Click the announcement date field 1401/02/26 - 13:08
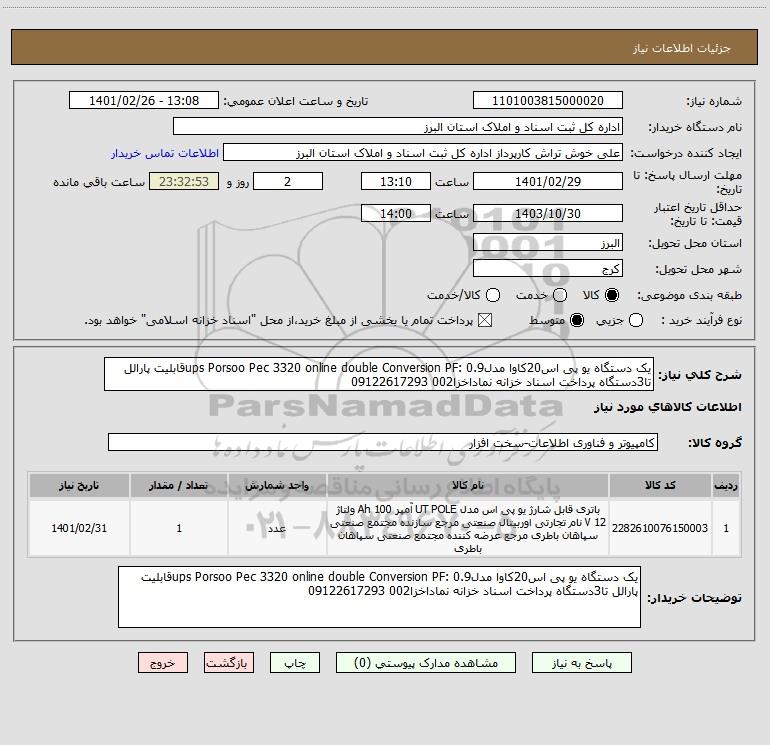Viewport: 770px width, 745px height. coord(144,100)
